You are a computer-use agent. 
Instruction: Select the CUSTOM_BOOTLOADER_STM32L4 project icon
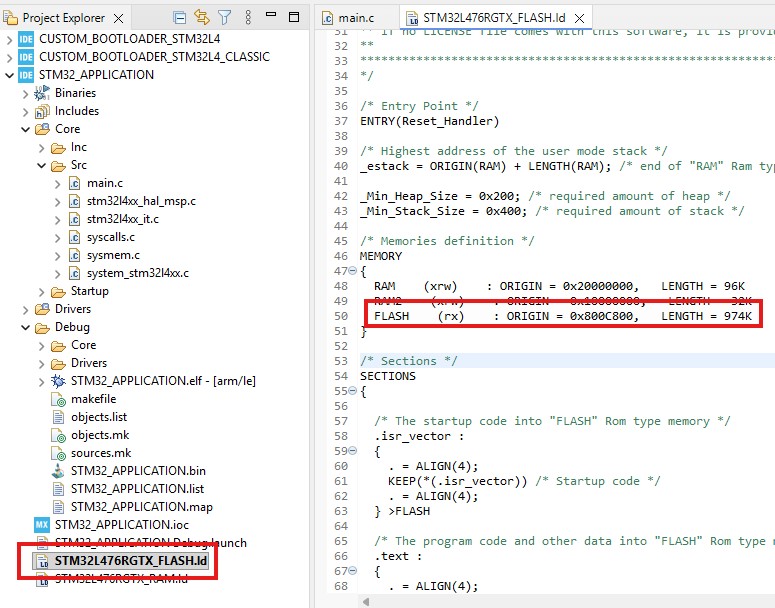(26, 39)
